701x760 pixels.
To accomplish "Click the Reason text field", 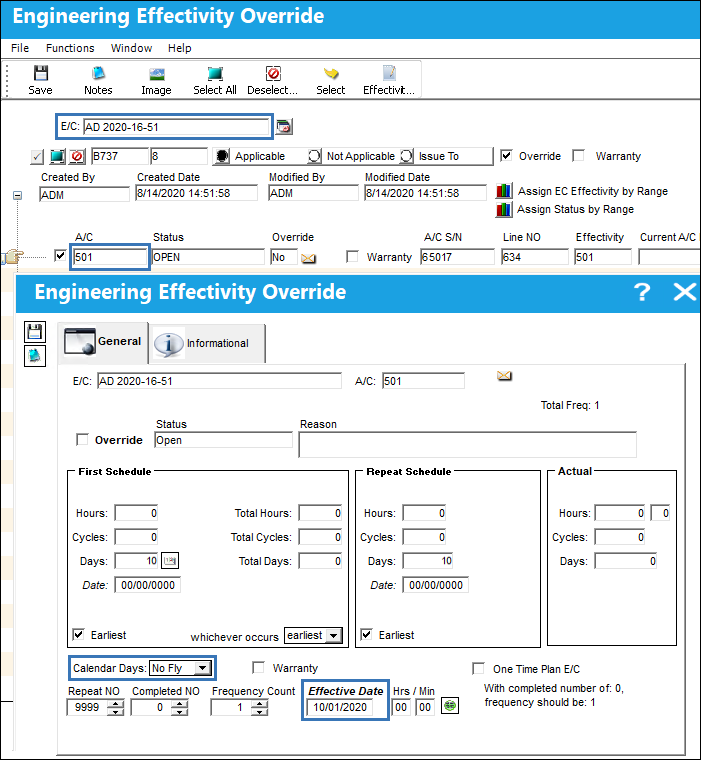I will click(467, 444).
